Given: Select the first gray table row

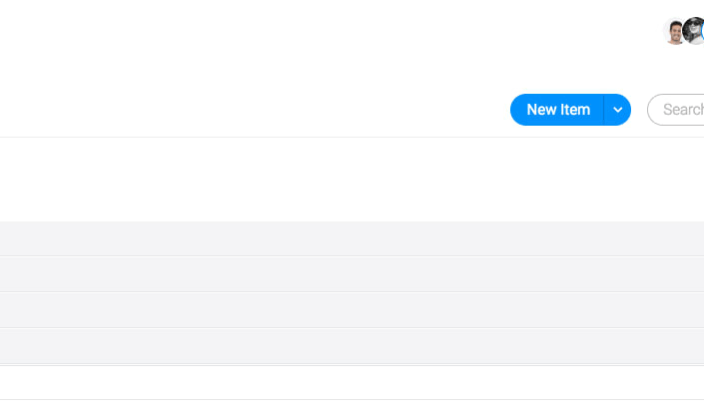Looking at the screenshot, I should coord(352,238).
